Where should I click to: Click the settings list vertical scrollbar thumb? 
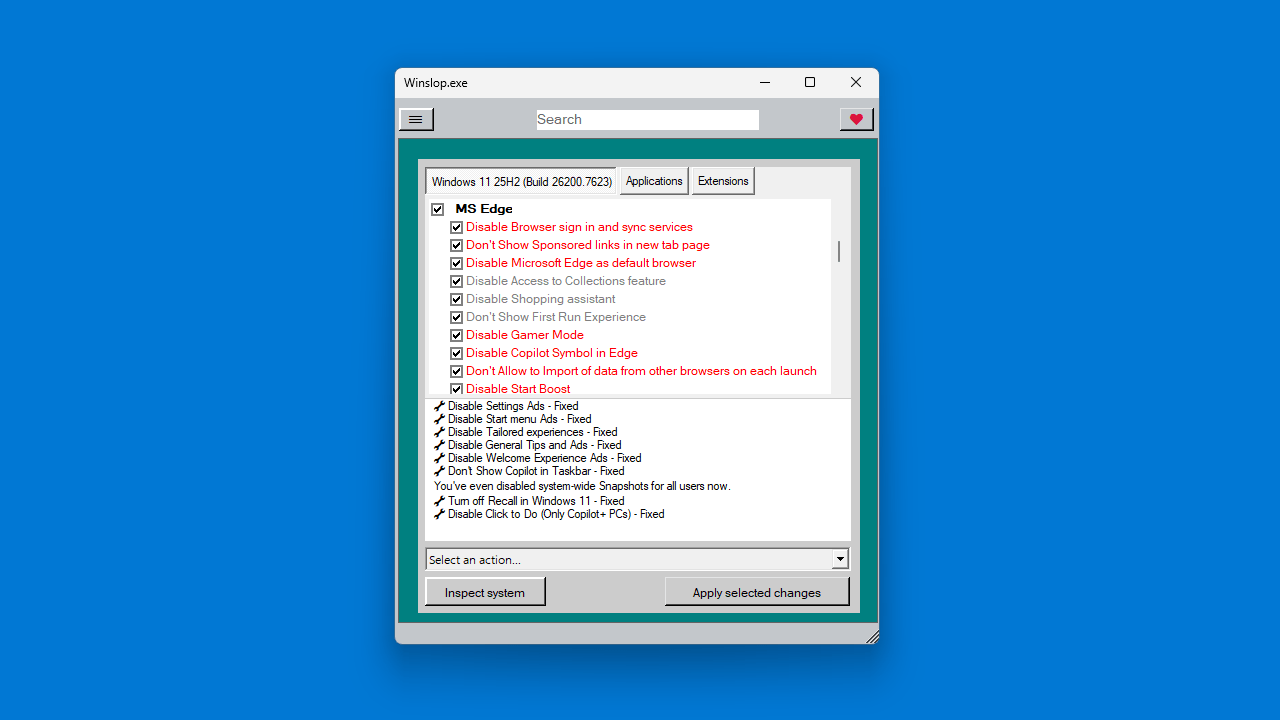coord(838,251)
